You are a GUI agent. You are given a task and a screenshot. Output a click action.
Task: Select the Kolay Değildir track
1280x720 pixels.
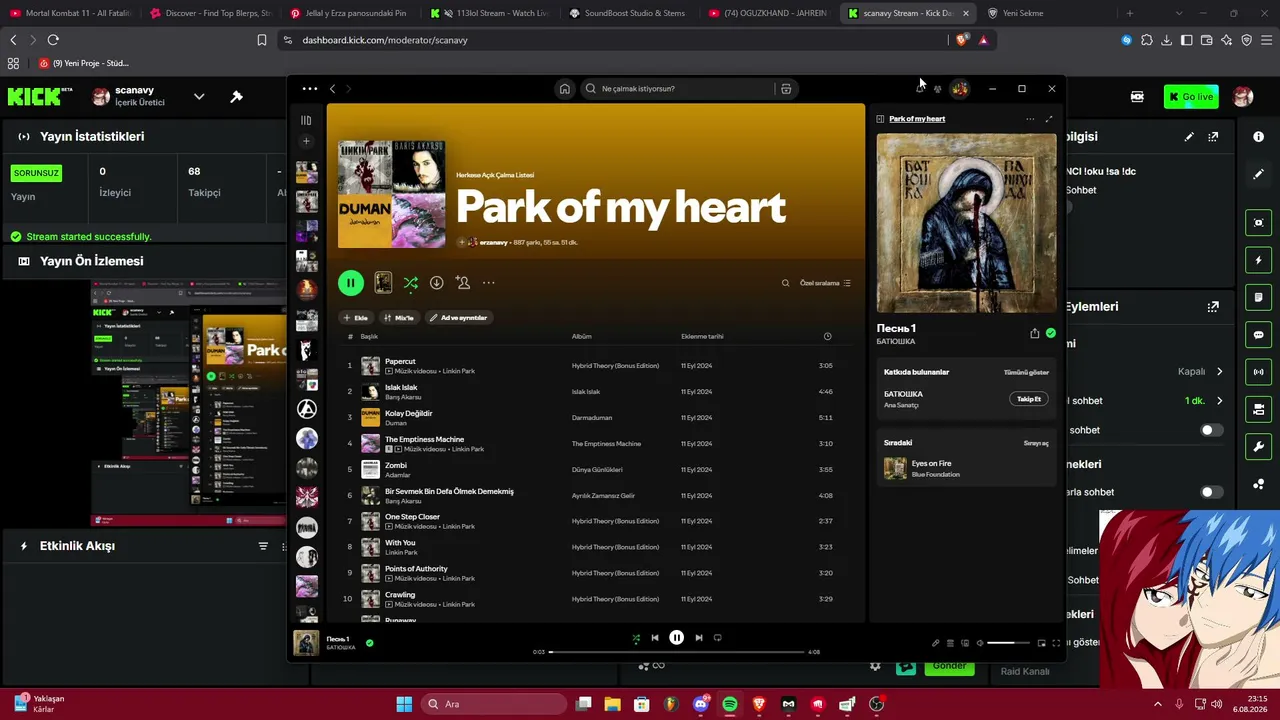(x=596, y=418)
